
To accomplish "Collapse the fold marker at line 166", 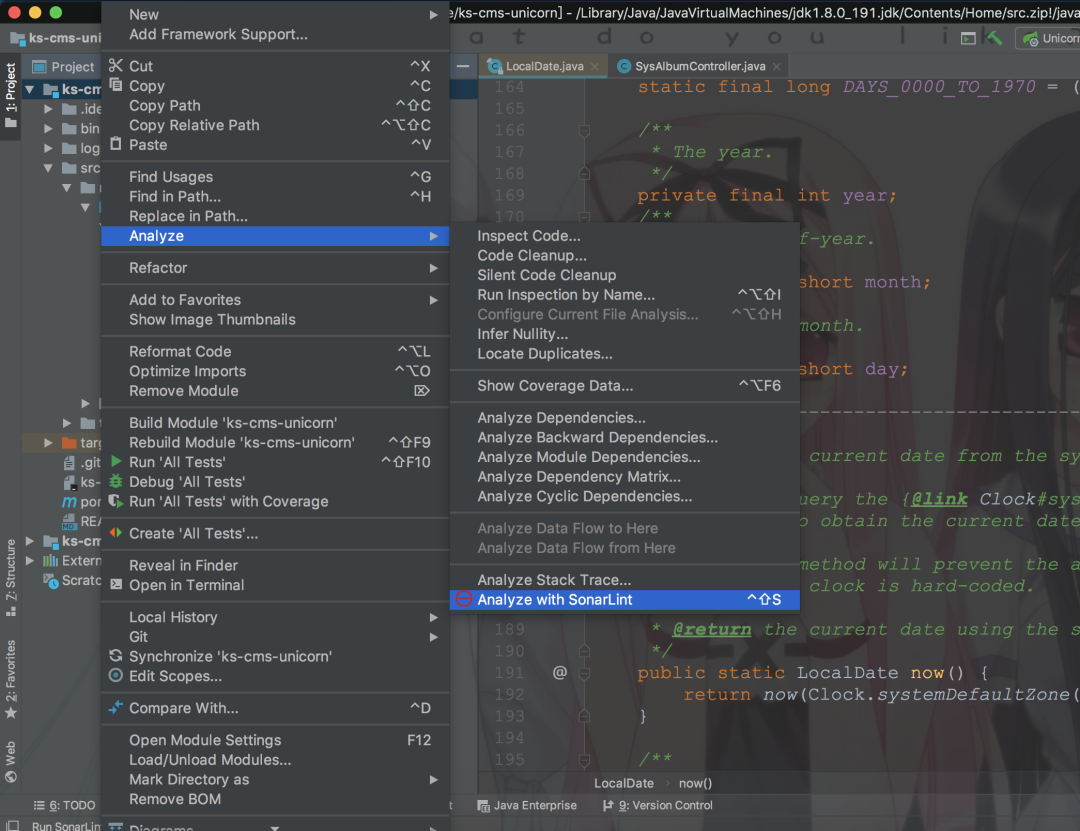I will coord(584,130).
